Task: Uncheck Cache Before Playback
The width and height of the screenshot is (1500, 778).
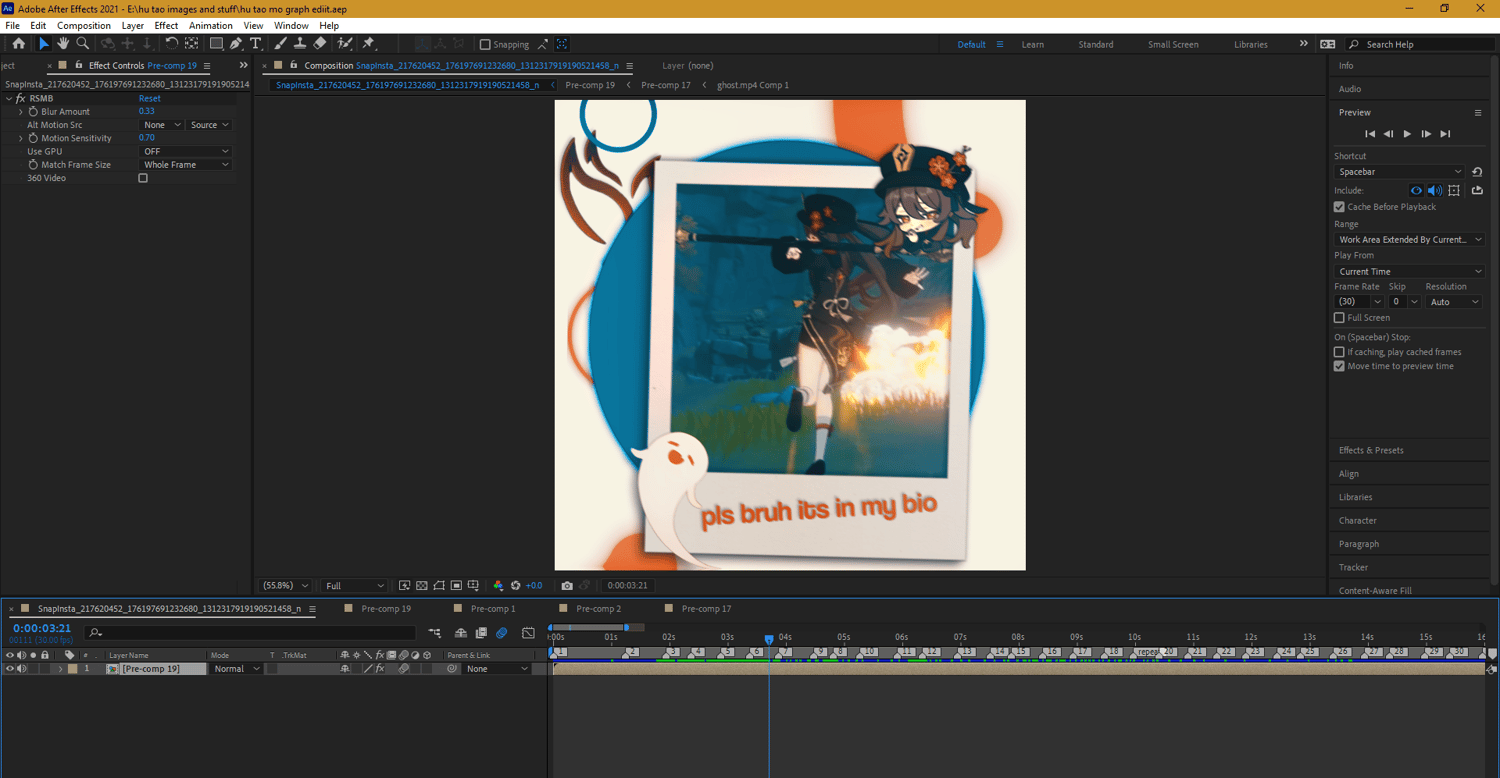Action: tap(1339, 207)
